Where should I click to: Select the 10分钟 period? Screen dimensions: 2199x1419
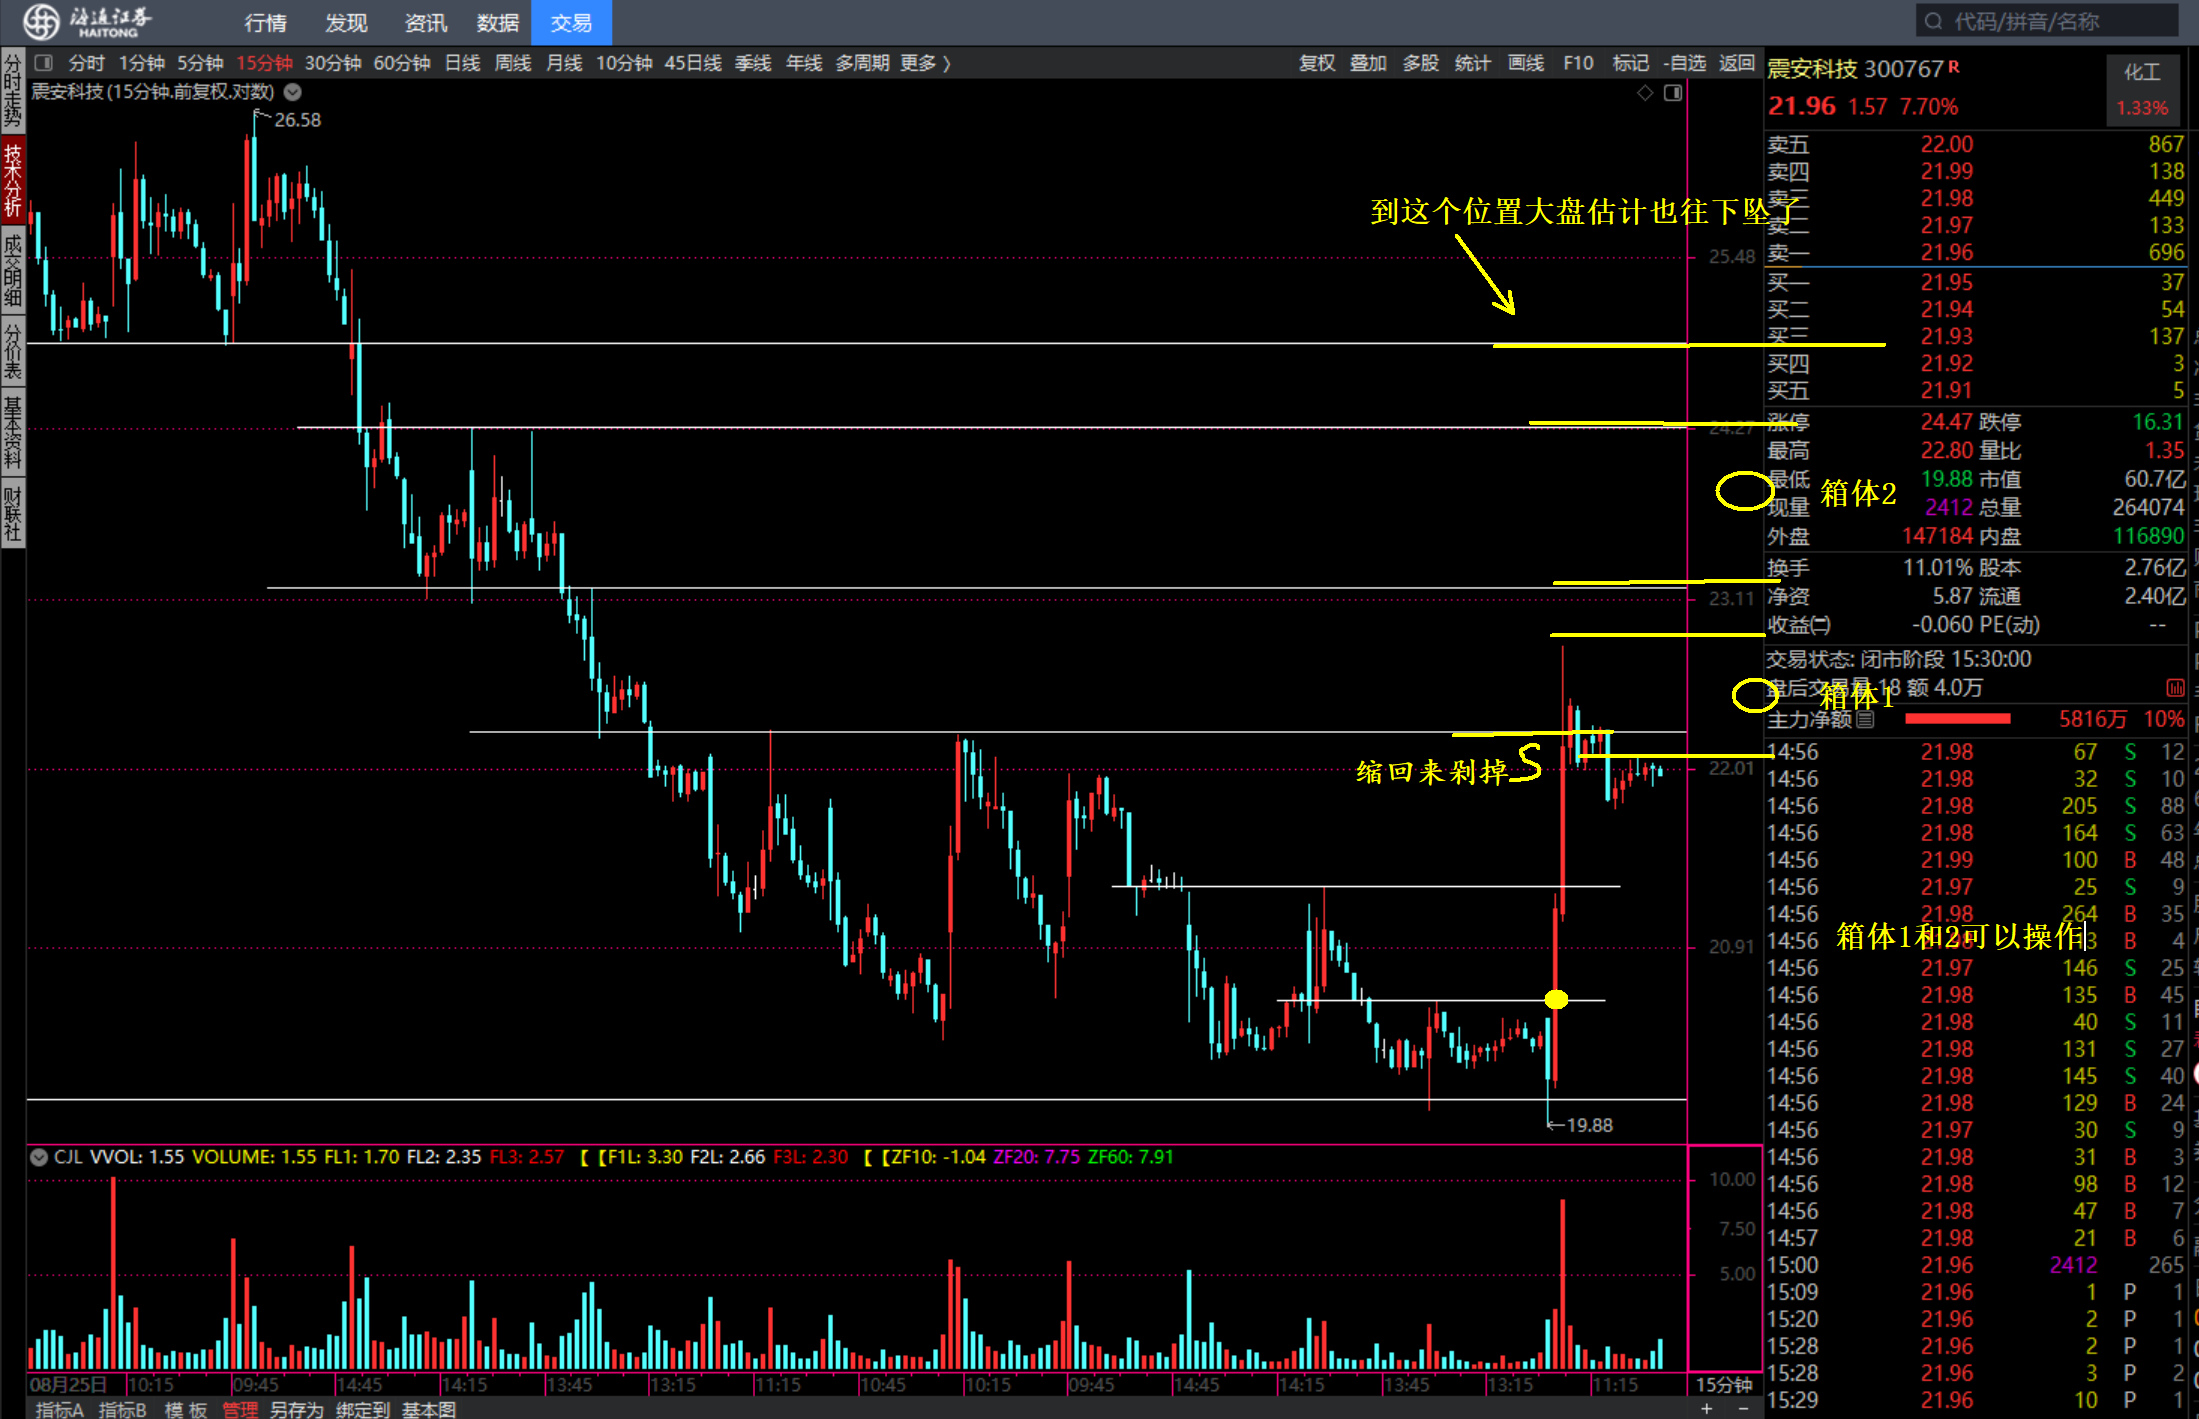[624, 63]
